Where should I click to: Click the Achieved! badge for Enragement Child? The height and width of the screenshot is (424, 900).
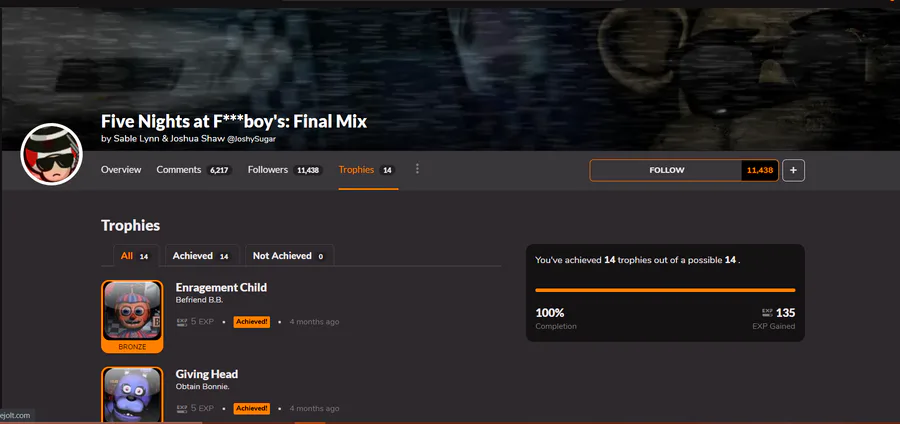point(251,322)
